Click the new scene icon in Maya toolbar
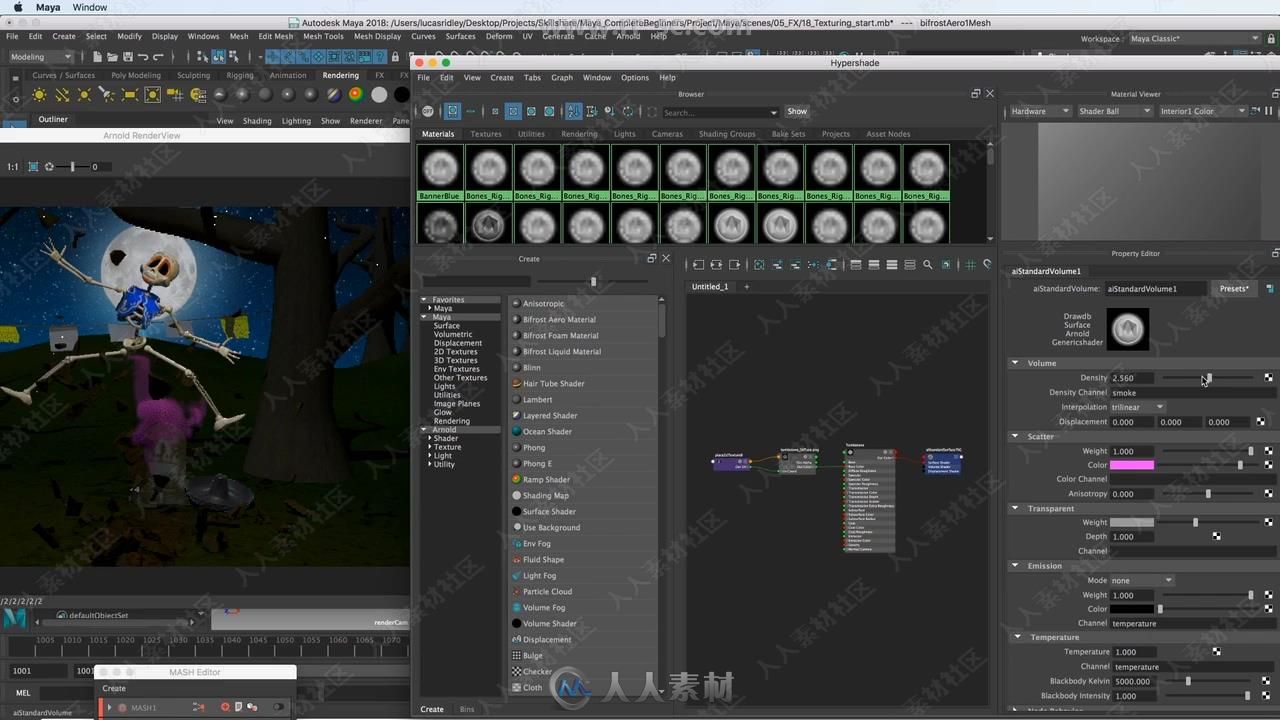This screenshot has height=720, width=1280. tap(97, 57)
